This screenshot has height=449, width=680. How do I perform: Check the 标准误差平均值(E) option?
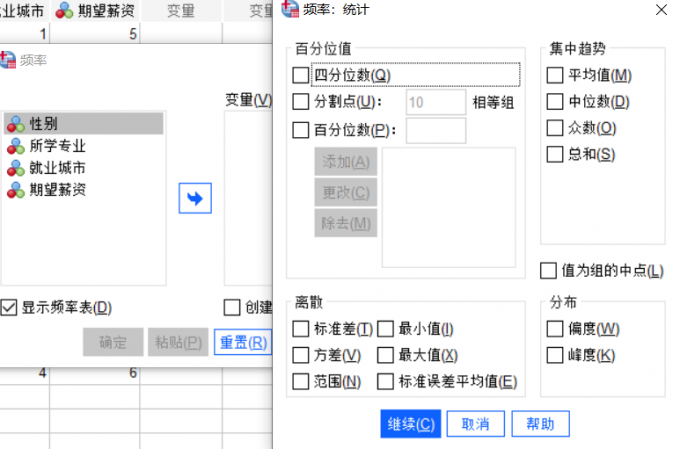385,382
